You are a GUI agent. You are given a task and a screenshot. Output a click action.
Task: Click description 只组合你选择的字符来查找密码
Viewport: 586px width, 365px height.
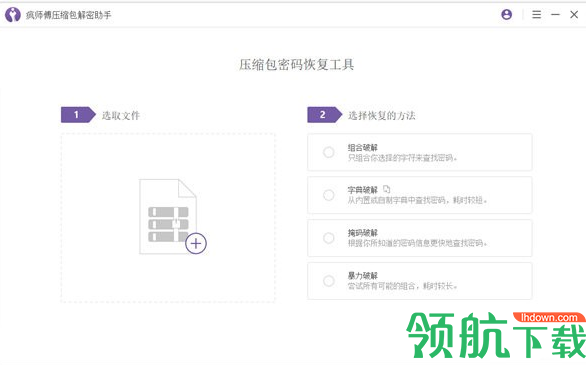coord(403,158)
